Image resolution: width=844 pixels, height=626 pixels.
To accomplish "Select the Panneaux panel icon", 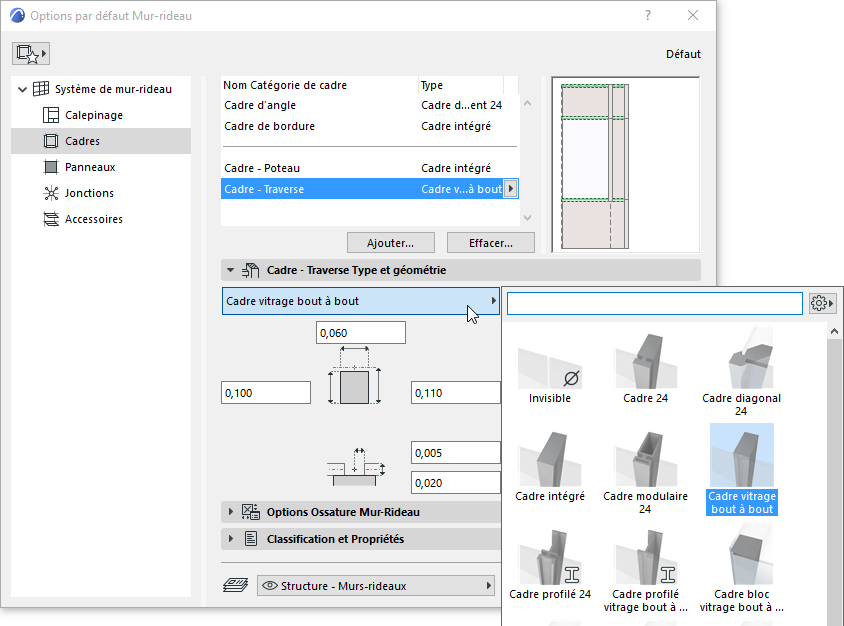I will tap(52, 167).
